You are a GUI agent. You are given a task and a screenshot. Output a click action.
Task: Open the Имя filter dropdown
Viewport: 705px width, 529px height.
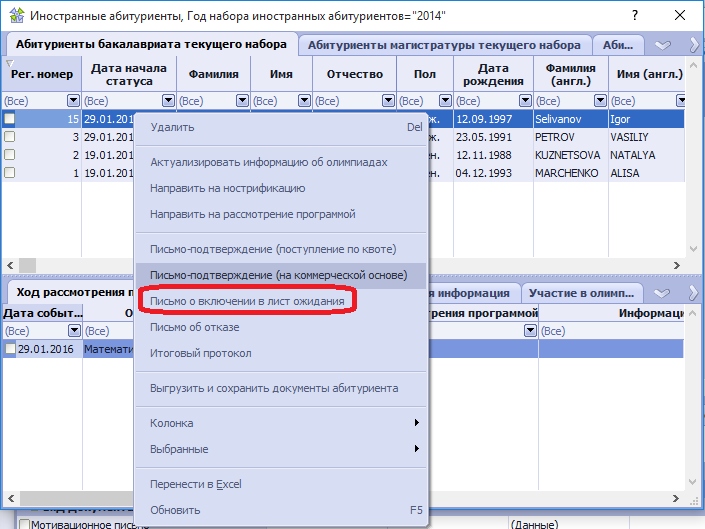[304, 101]
